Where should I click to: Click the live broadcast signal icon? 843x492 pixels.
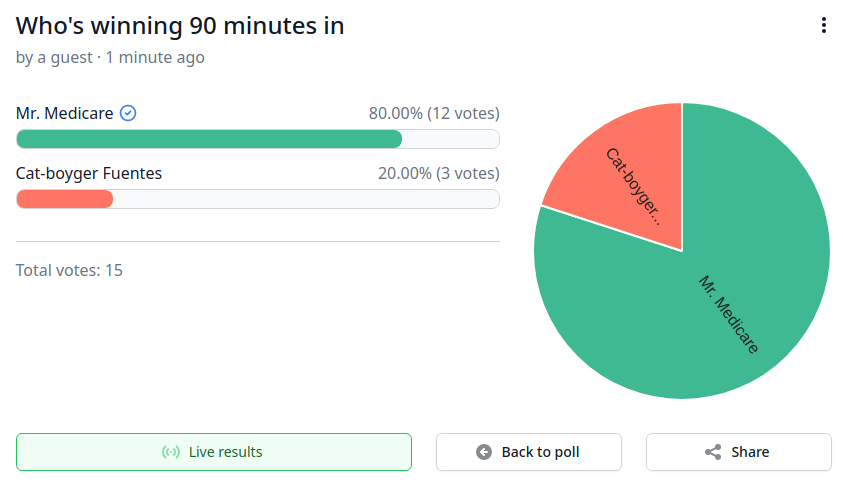coord(171,452)
